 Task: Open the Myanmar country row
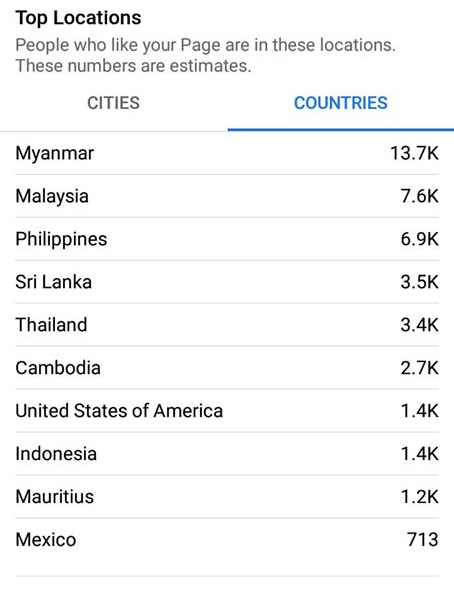click(x=227, y=153)
